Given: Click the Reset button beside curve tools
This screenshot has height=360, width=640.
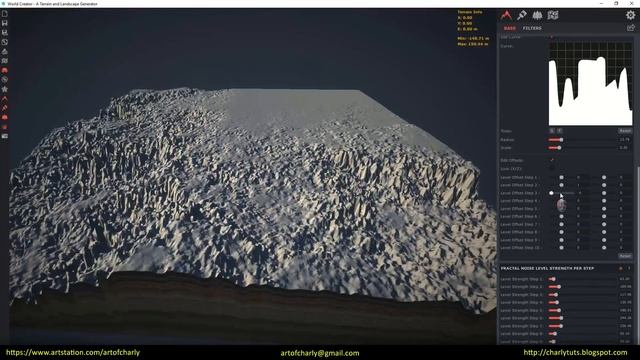Looking at the screenshot, I should click(x=625, y=131).
